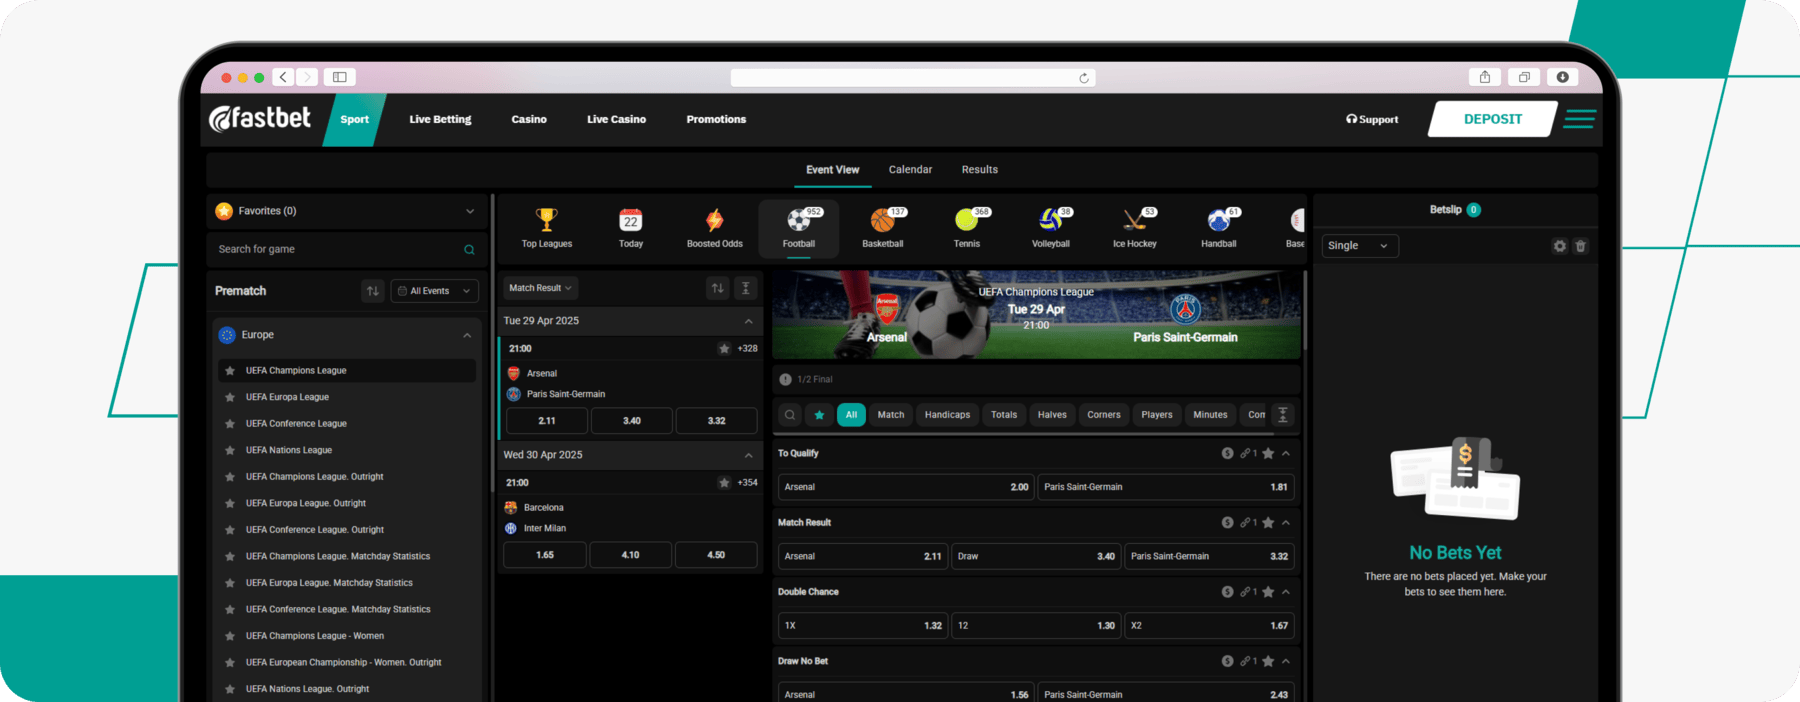Switch to the Results tab
Screen dimensions: 1800x702
pos(980,170)
